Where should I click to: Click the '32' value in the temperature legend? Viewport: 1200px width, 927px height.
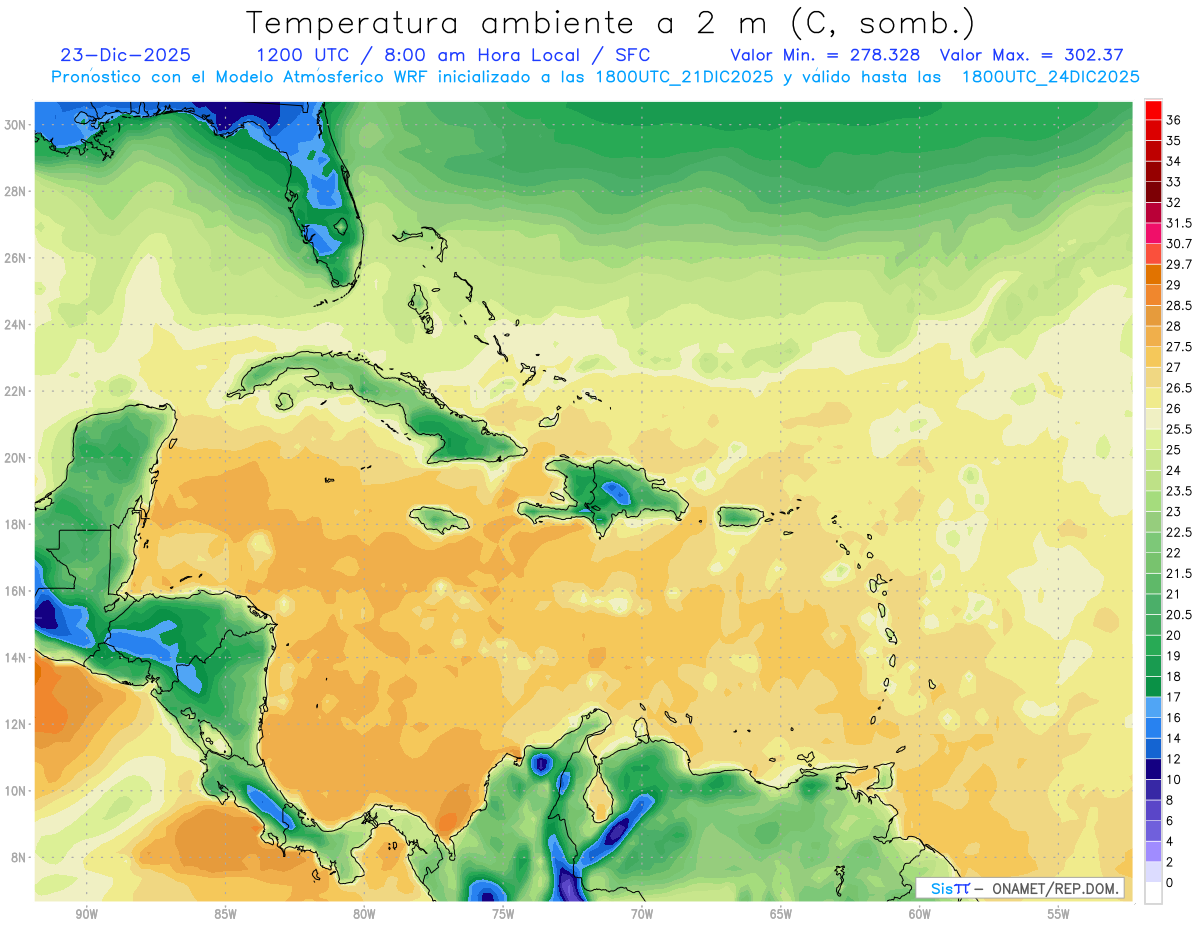pyautogui.click(x=1174, y=202)
